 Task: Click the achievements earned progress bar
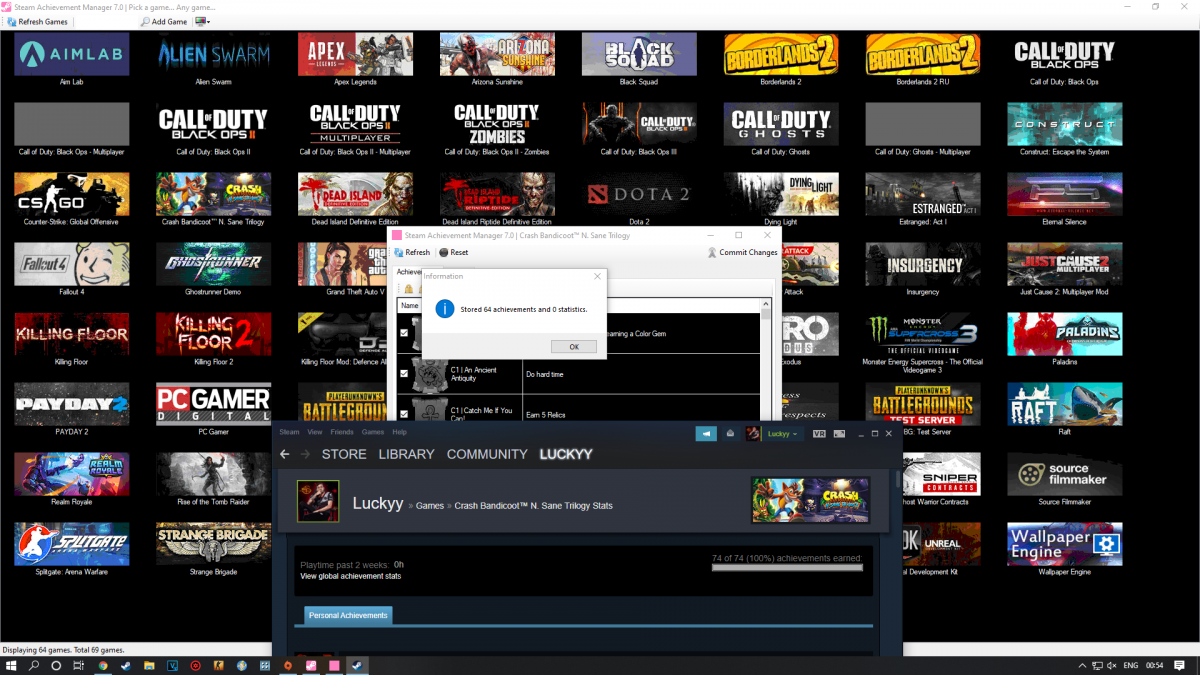click(786, 567)
